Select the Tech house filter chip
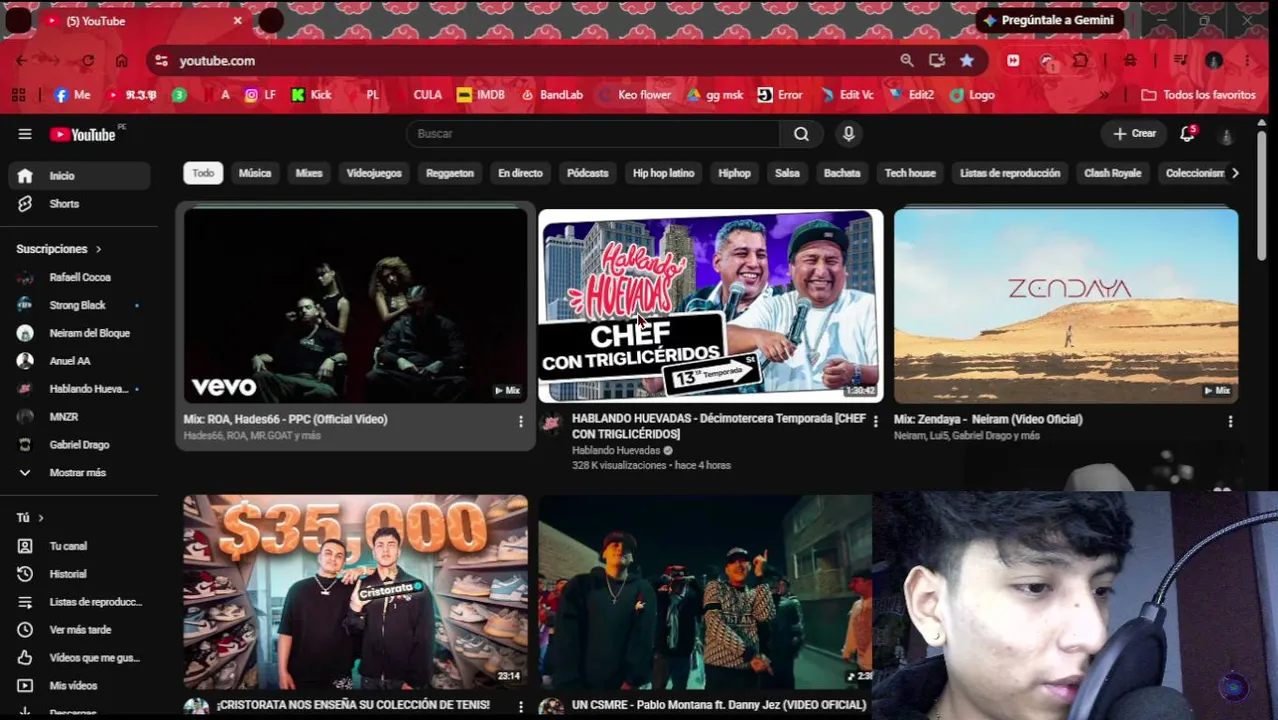 coord(910,173)
